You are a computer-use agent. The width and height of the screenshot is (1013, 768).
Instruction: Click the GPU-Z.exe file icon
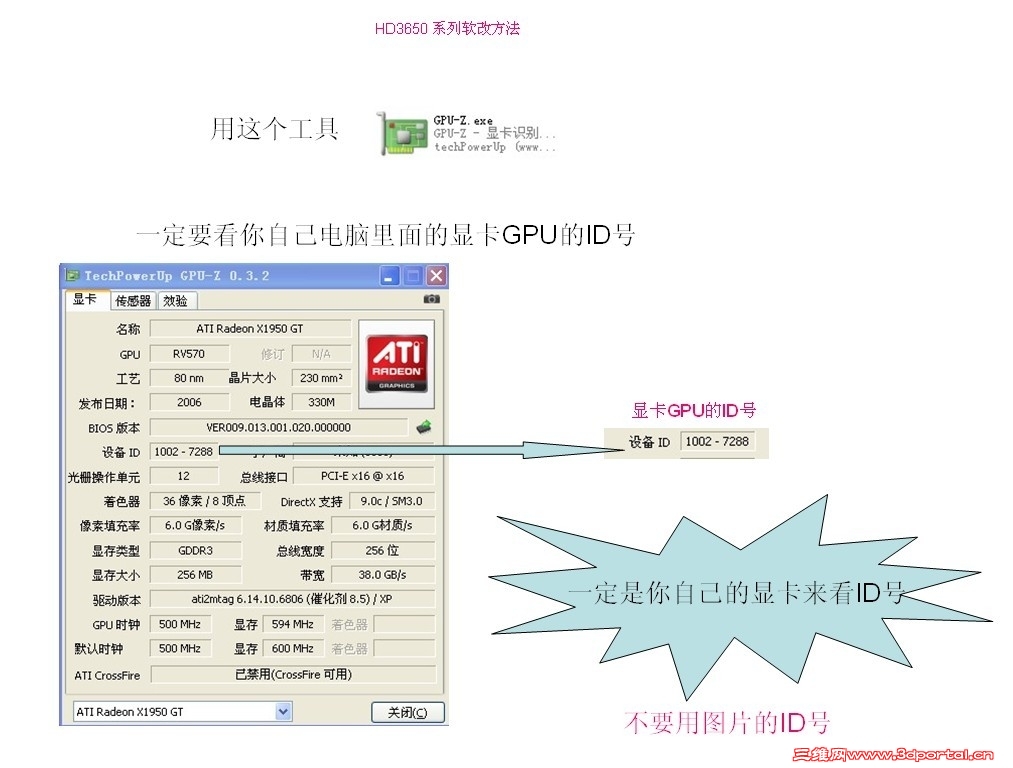coord(402,134)
